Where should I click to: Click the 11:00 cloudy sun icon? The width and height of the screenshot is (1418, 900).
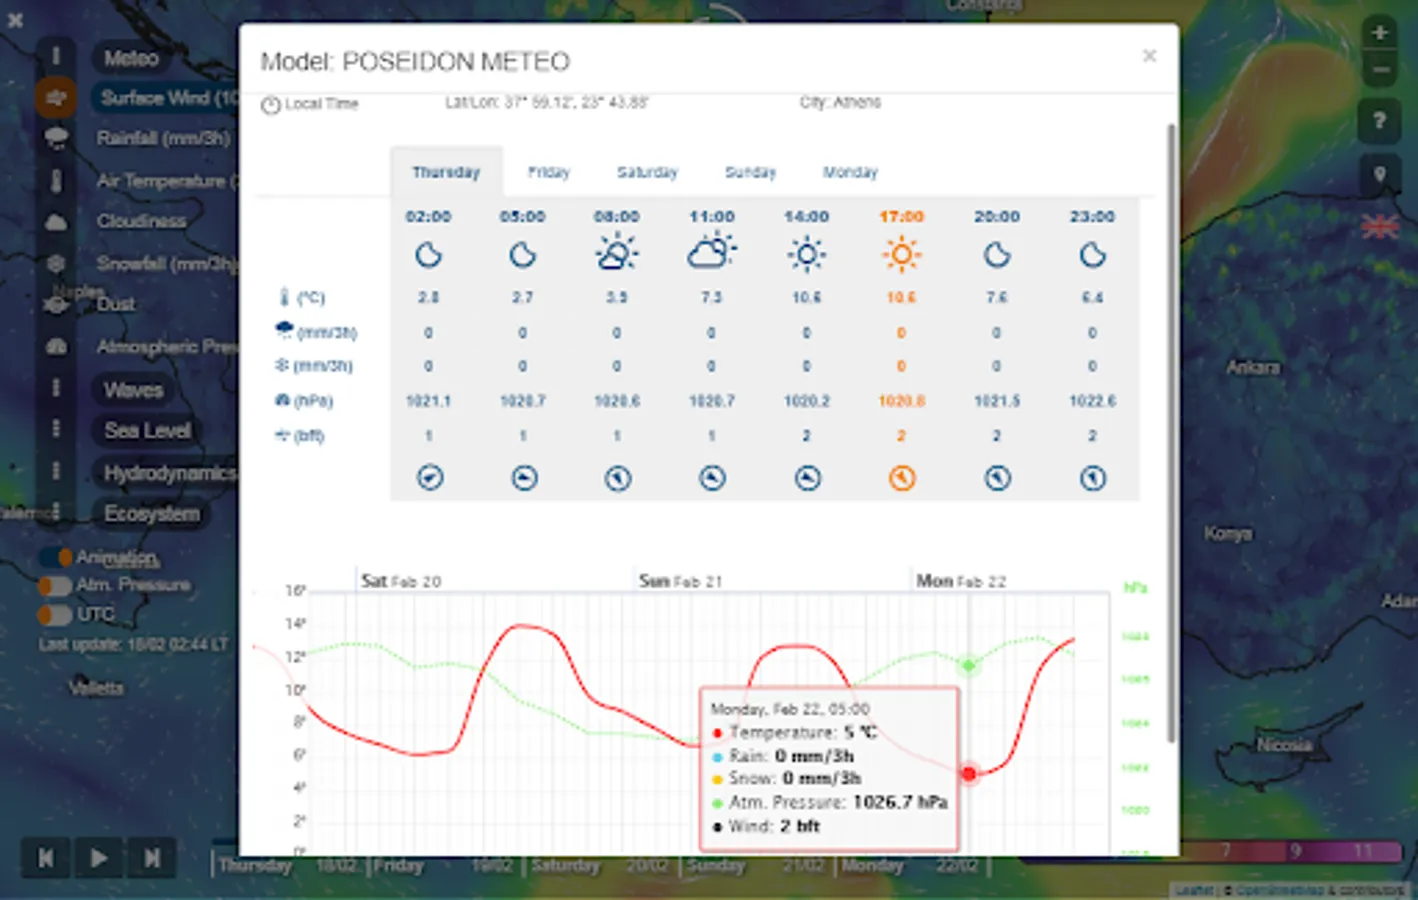[x=711, y=252]
